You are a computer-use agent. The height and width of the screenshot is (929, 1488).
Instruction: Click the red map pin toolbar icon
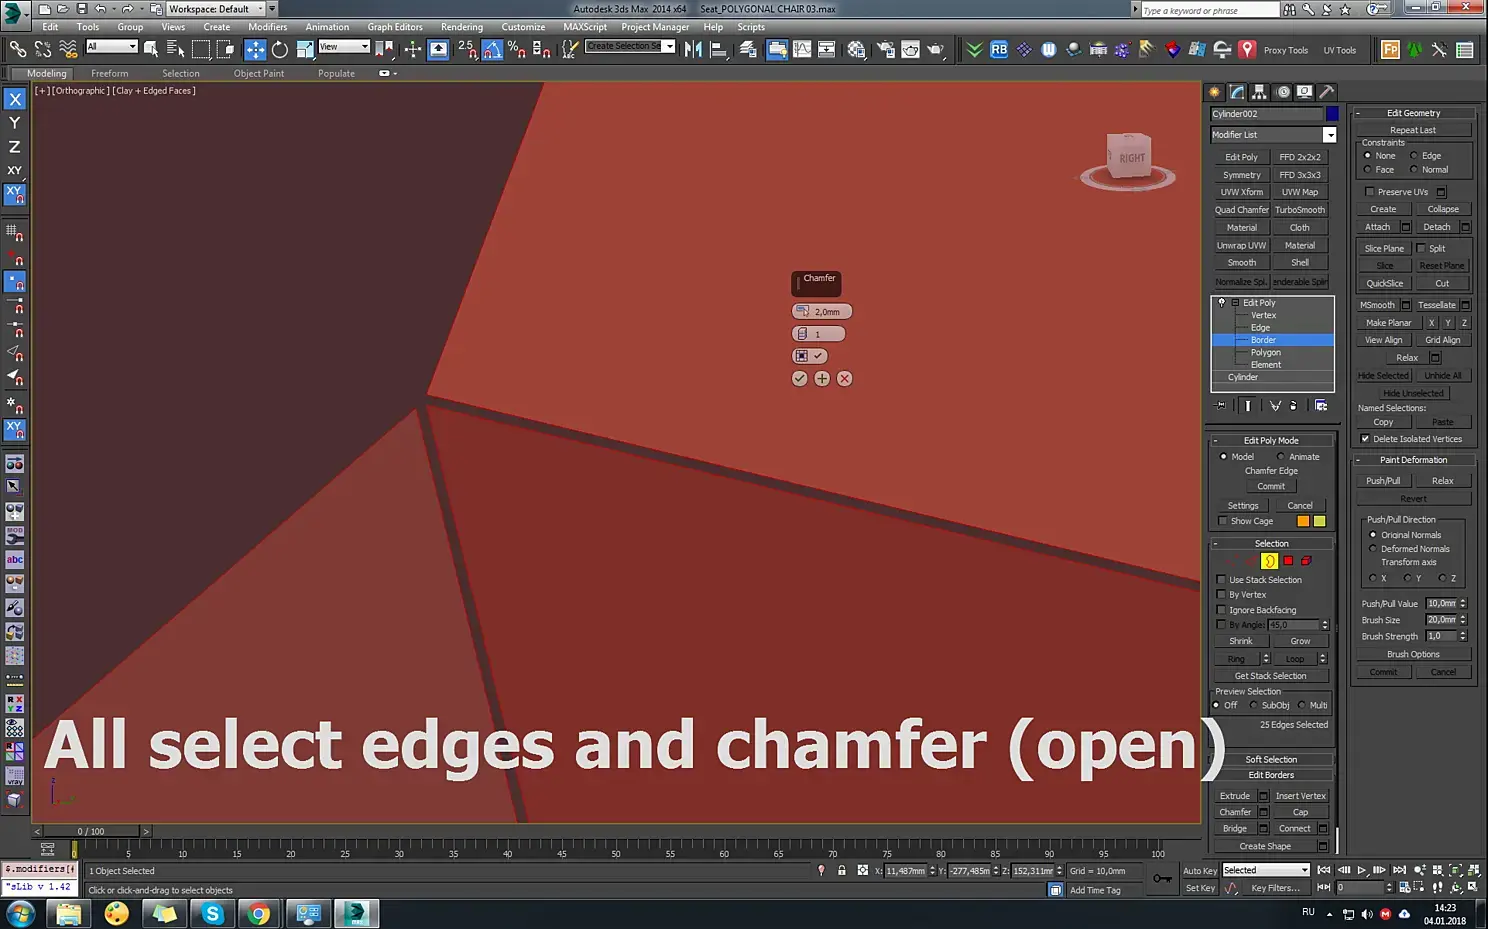(1247, 49)
